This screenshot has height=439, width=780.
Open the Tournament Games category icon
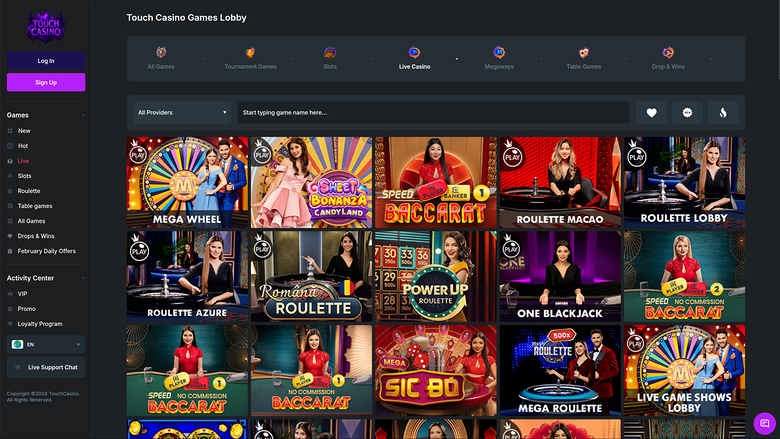(x=250, y=52)
